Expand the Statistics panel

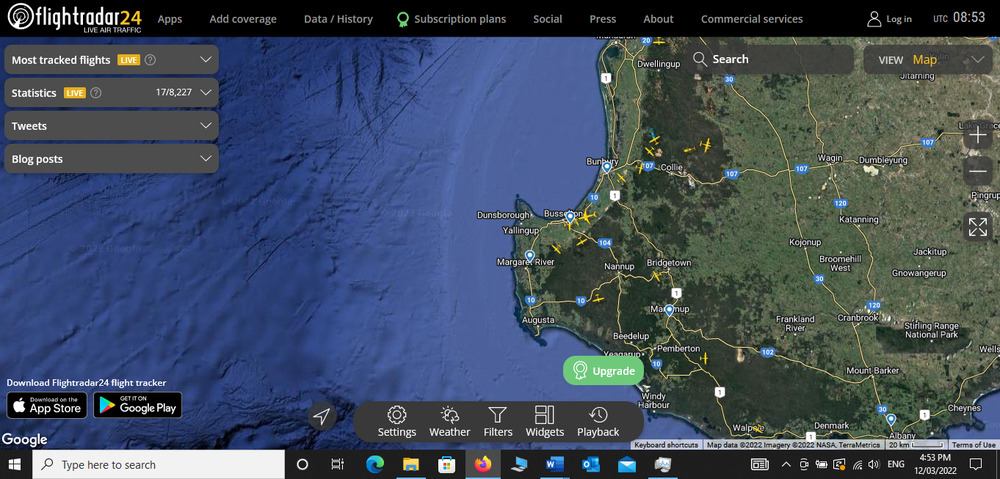111,93
